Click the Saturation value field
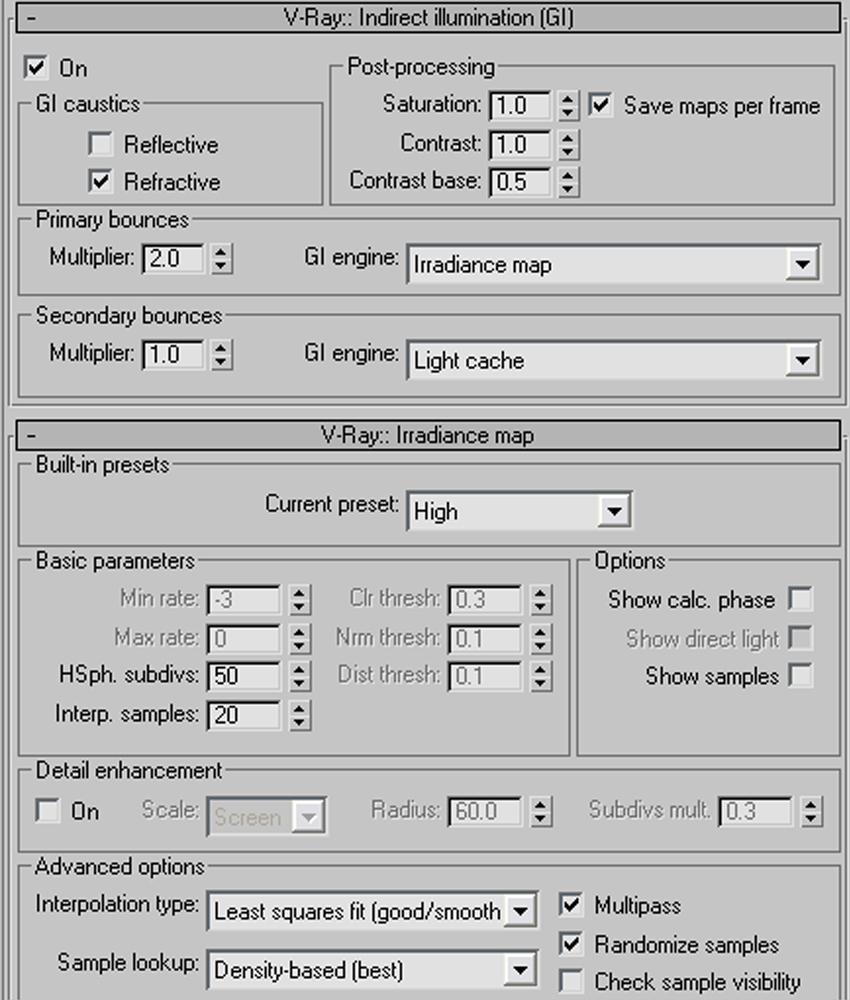Screen dimensions: 850x1000 click(x=519, y=105)
